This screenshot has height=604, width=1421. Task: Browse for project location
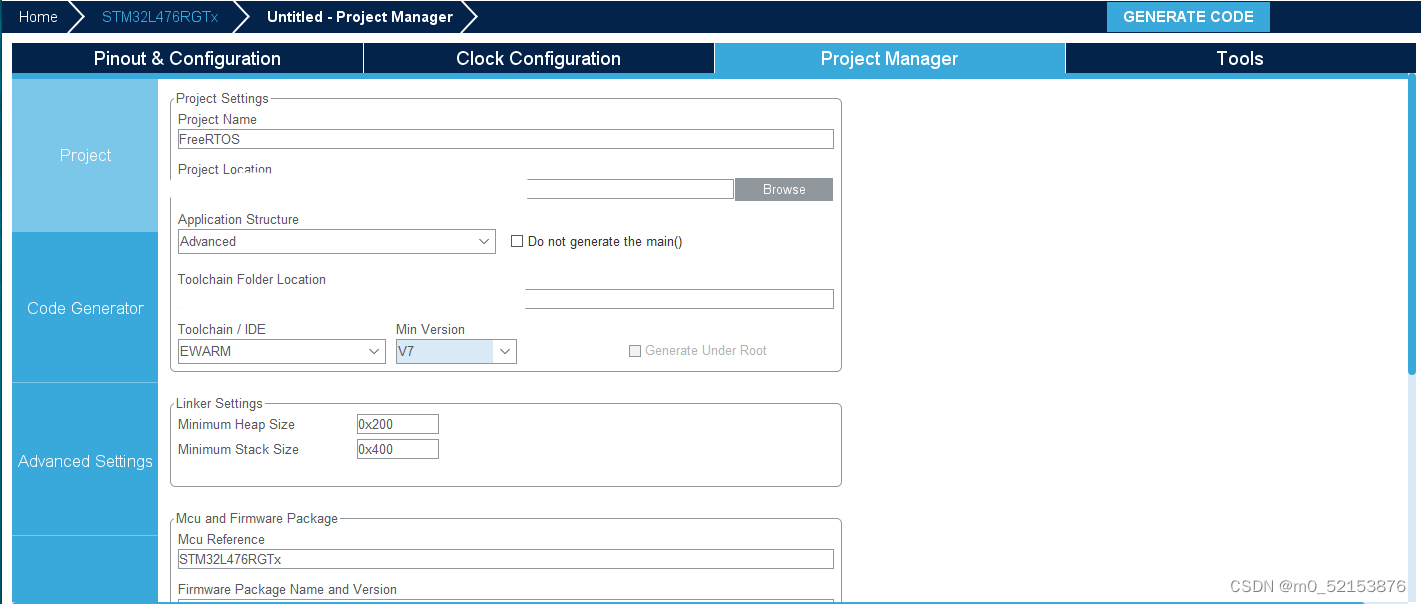coord(784,189)
